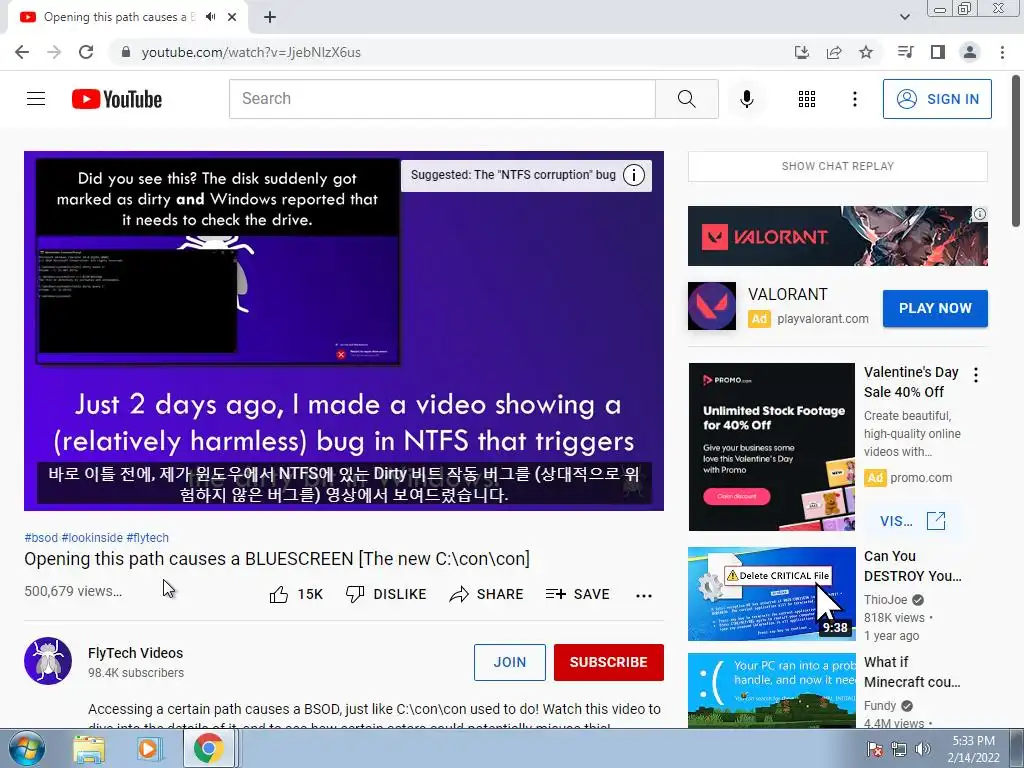Click the video info card icon
Image resolution: width=1024 pixels, height=768 pixels.
(x=633, y=175)
